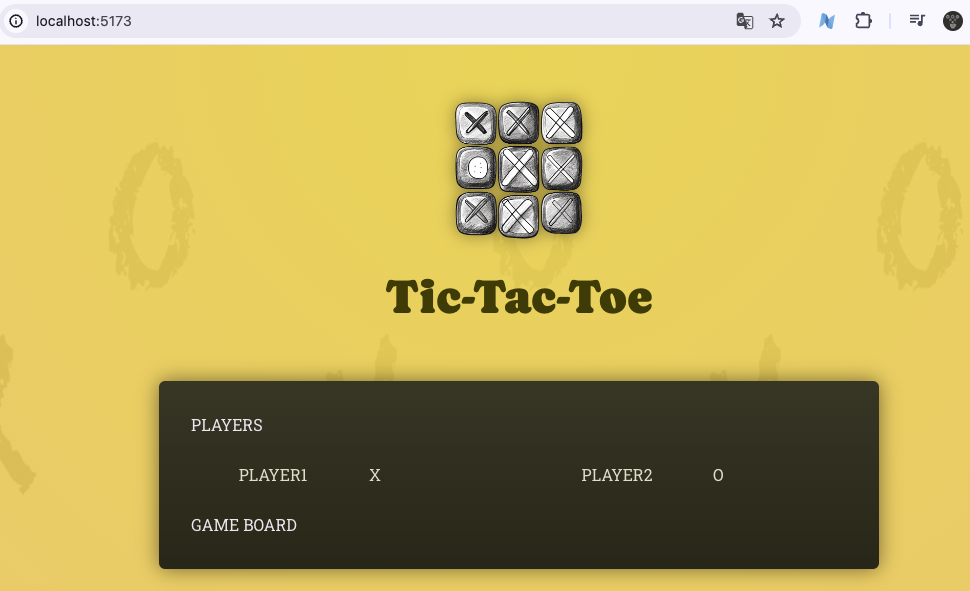
Task: Click the localhost:5173 address bar
Action: [400, 21]
